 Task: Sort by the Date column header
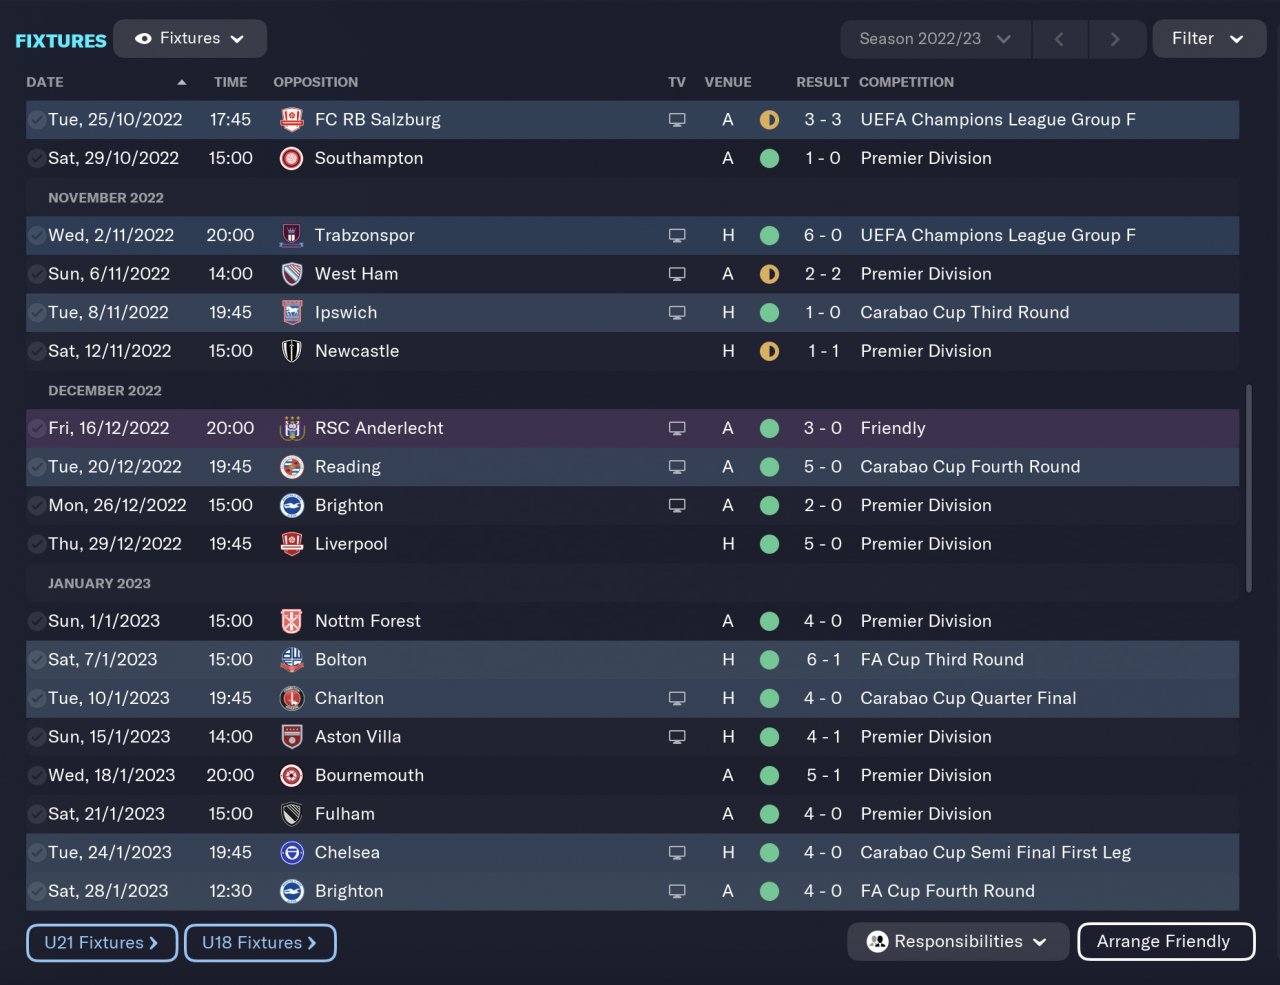(x=45, y=82)
